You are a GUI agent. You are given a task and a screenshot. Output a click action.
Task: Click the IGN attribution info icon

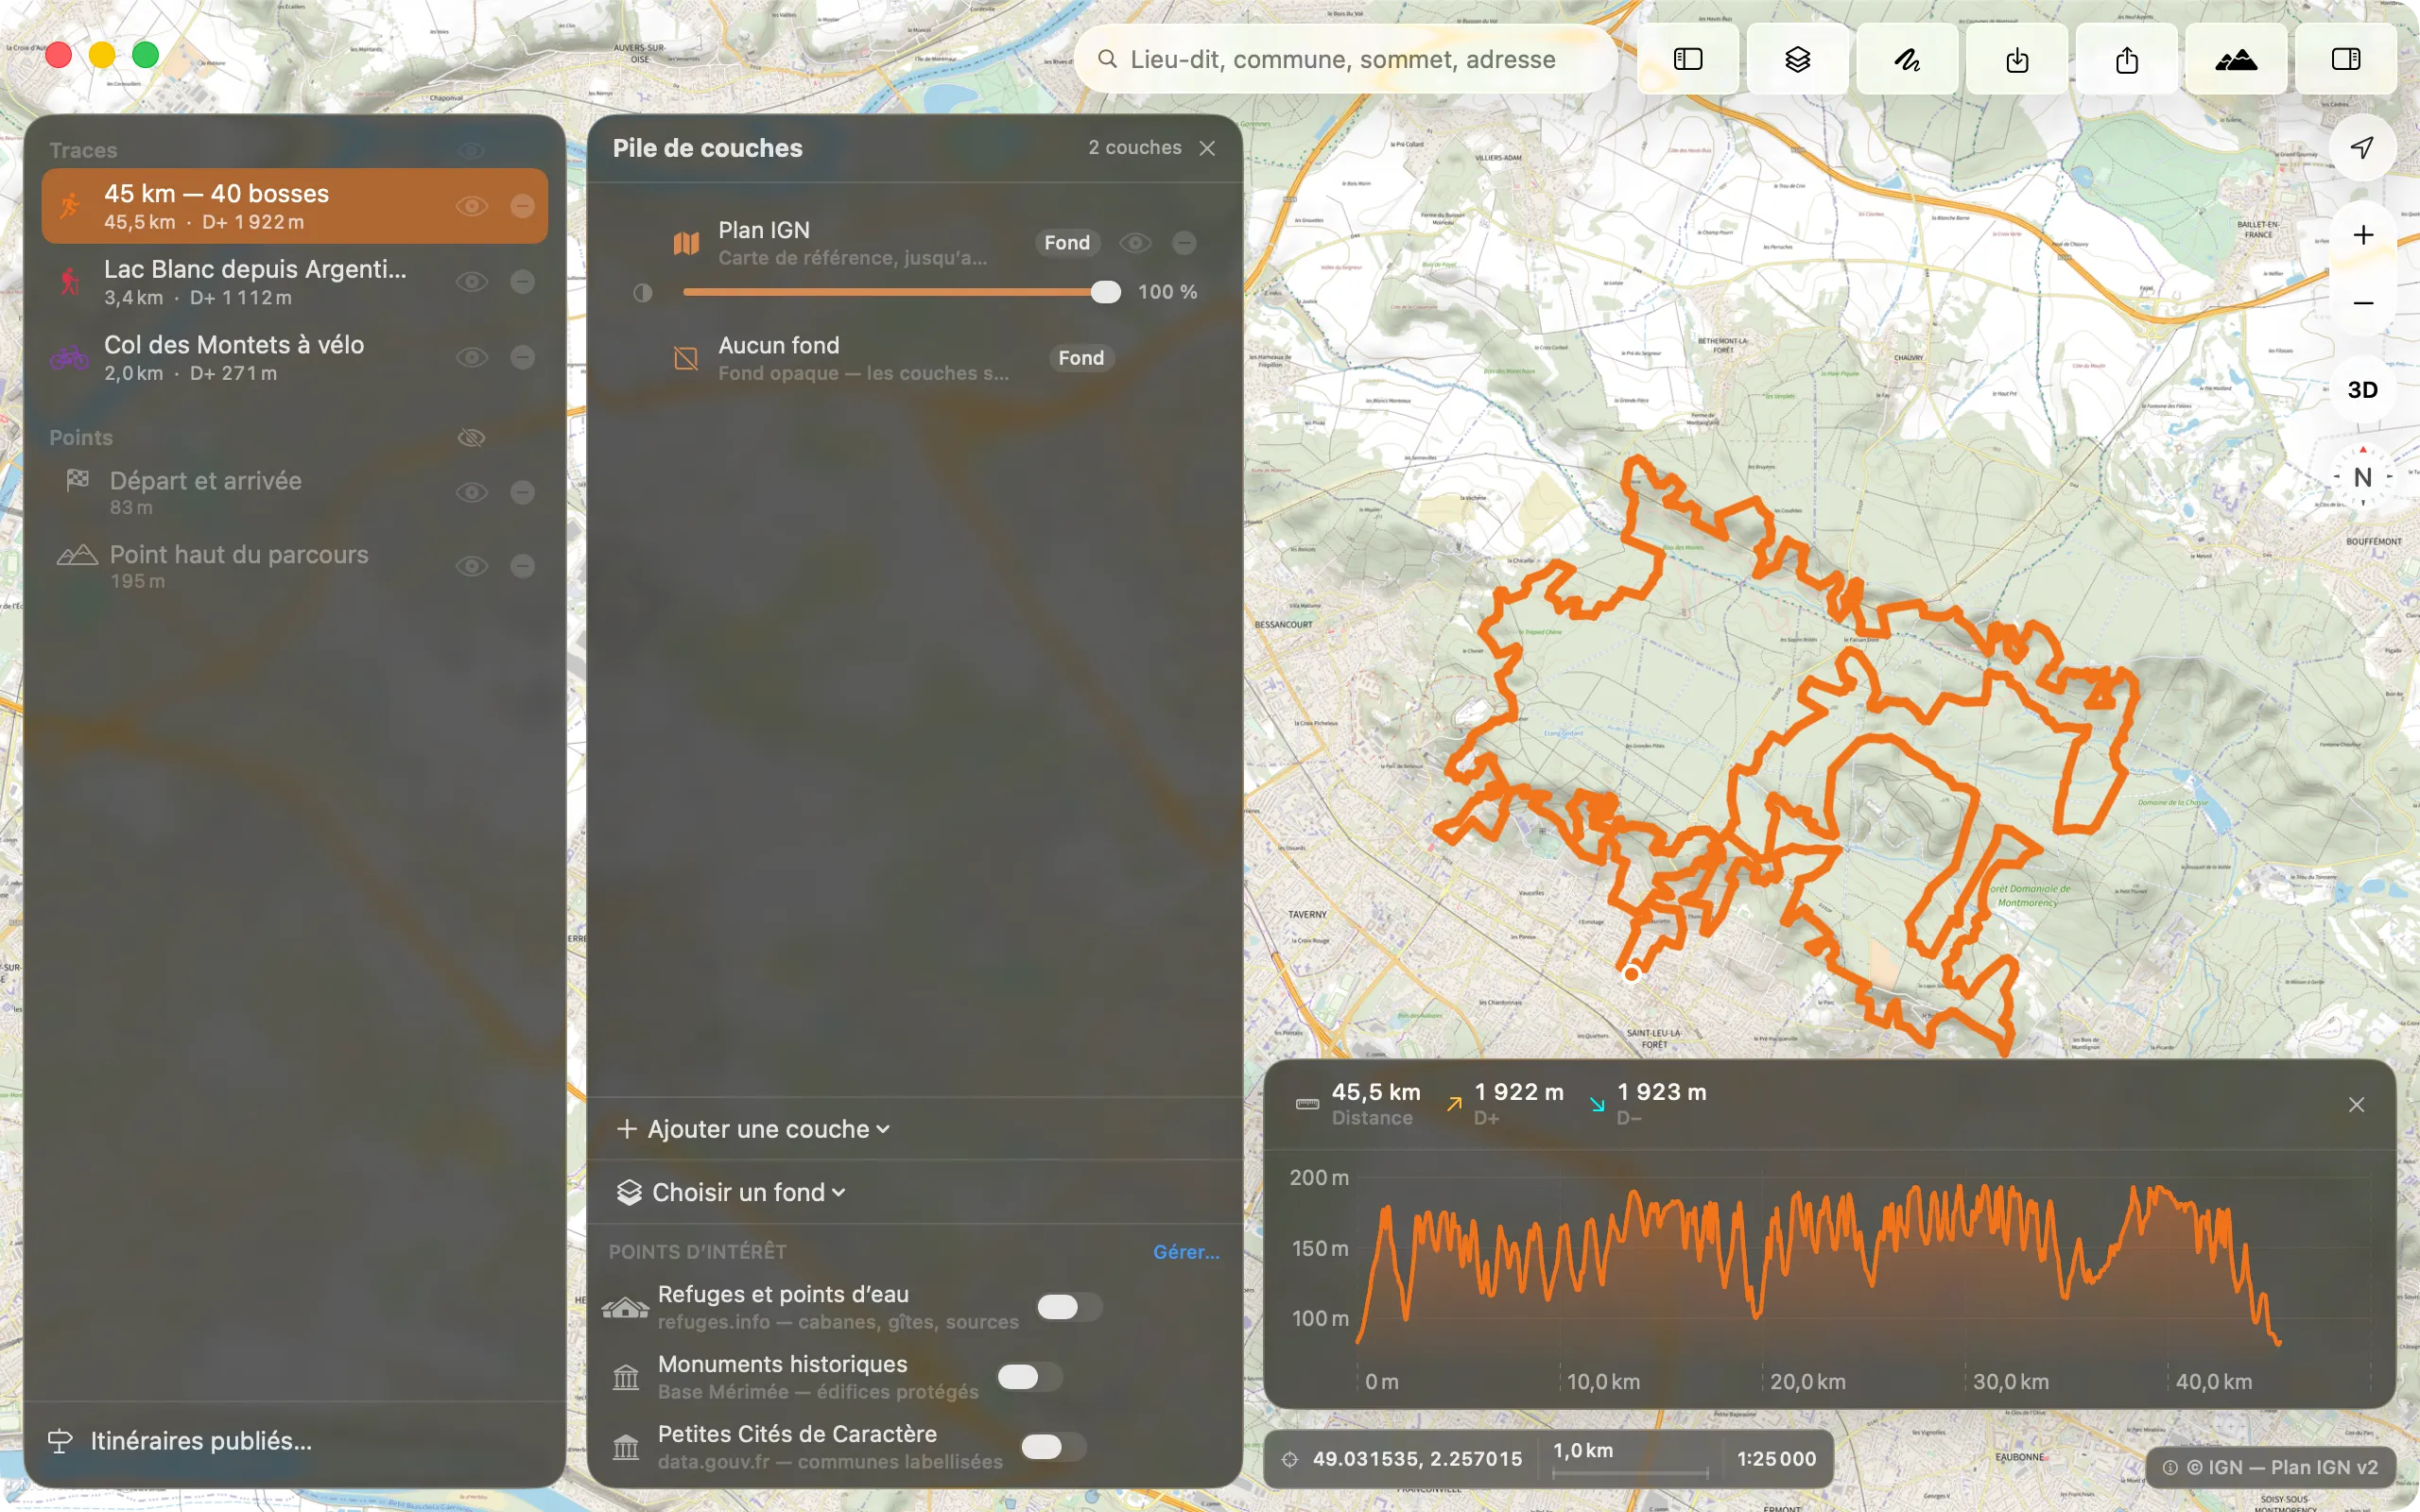[2170, 1467]
